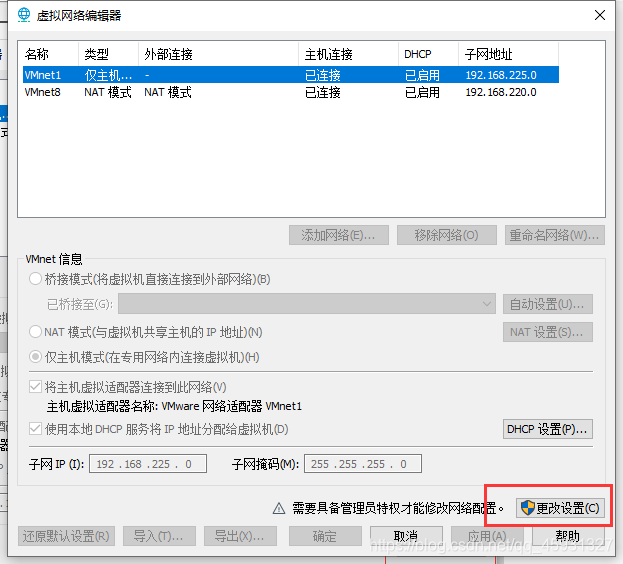The height and width of the screenshot is (564, 623).
Task: Click the DHCP column header
Action: pyautogui.click(x=428, y=54)
